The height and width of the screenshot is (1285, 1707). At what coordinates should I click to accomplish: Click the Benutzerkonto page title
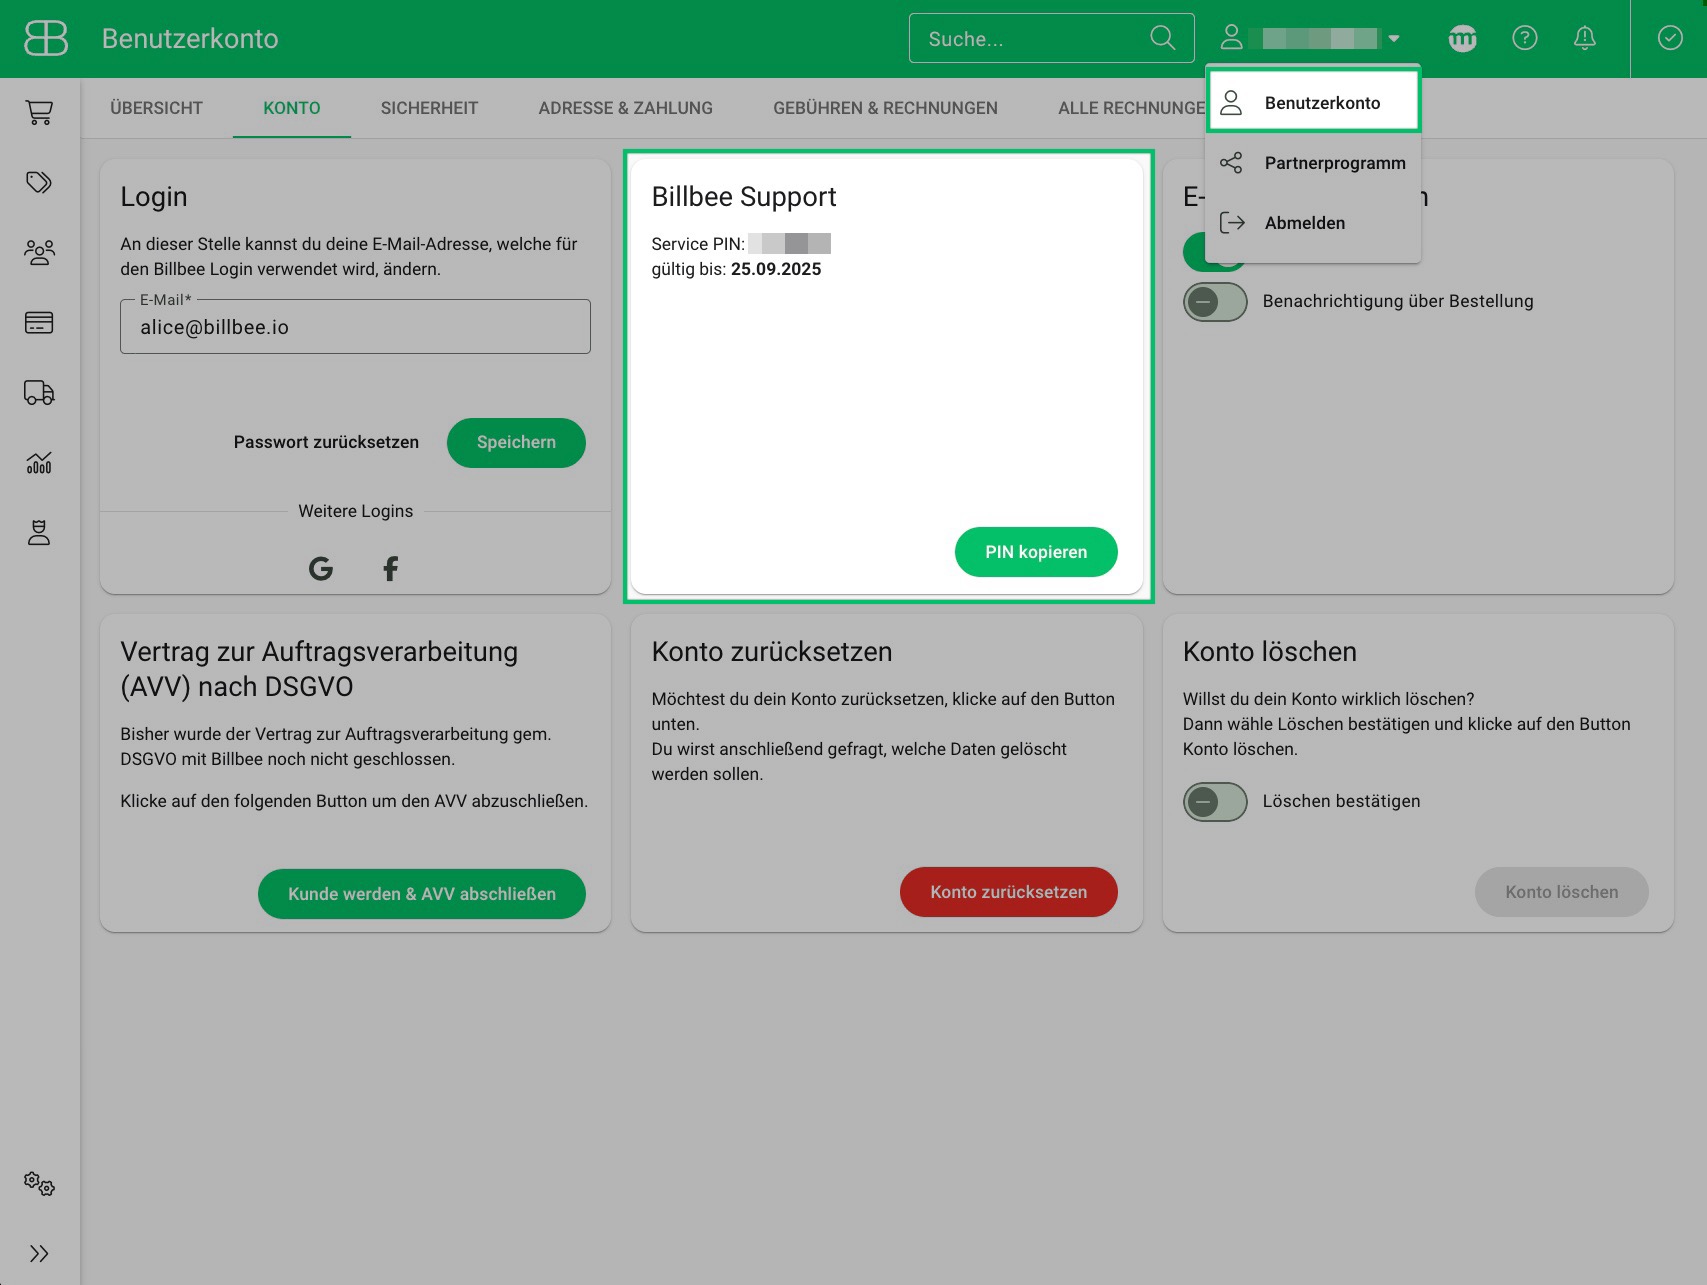(190, 38)
